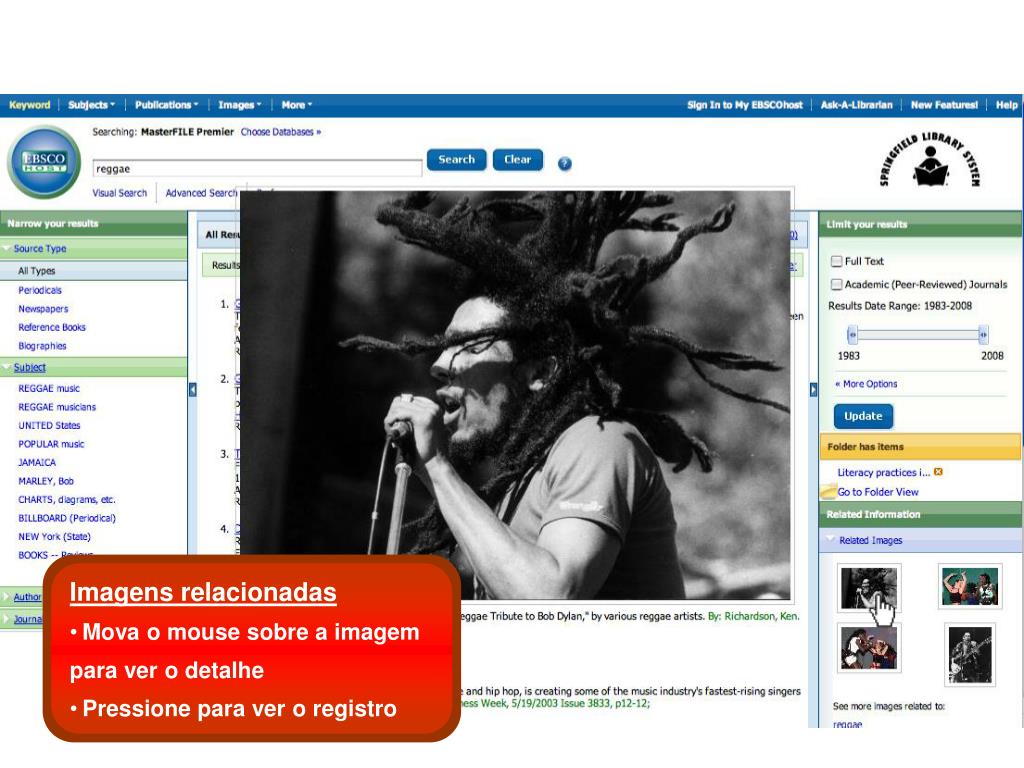Collapse right panel with the arrow handle
Screen dimensions: 1024x768
tap(813, 390)
